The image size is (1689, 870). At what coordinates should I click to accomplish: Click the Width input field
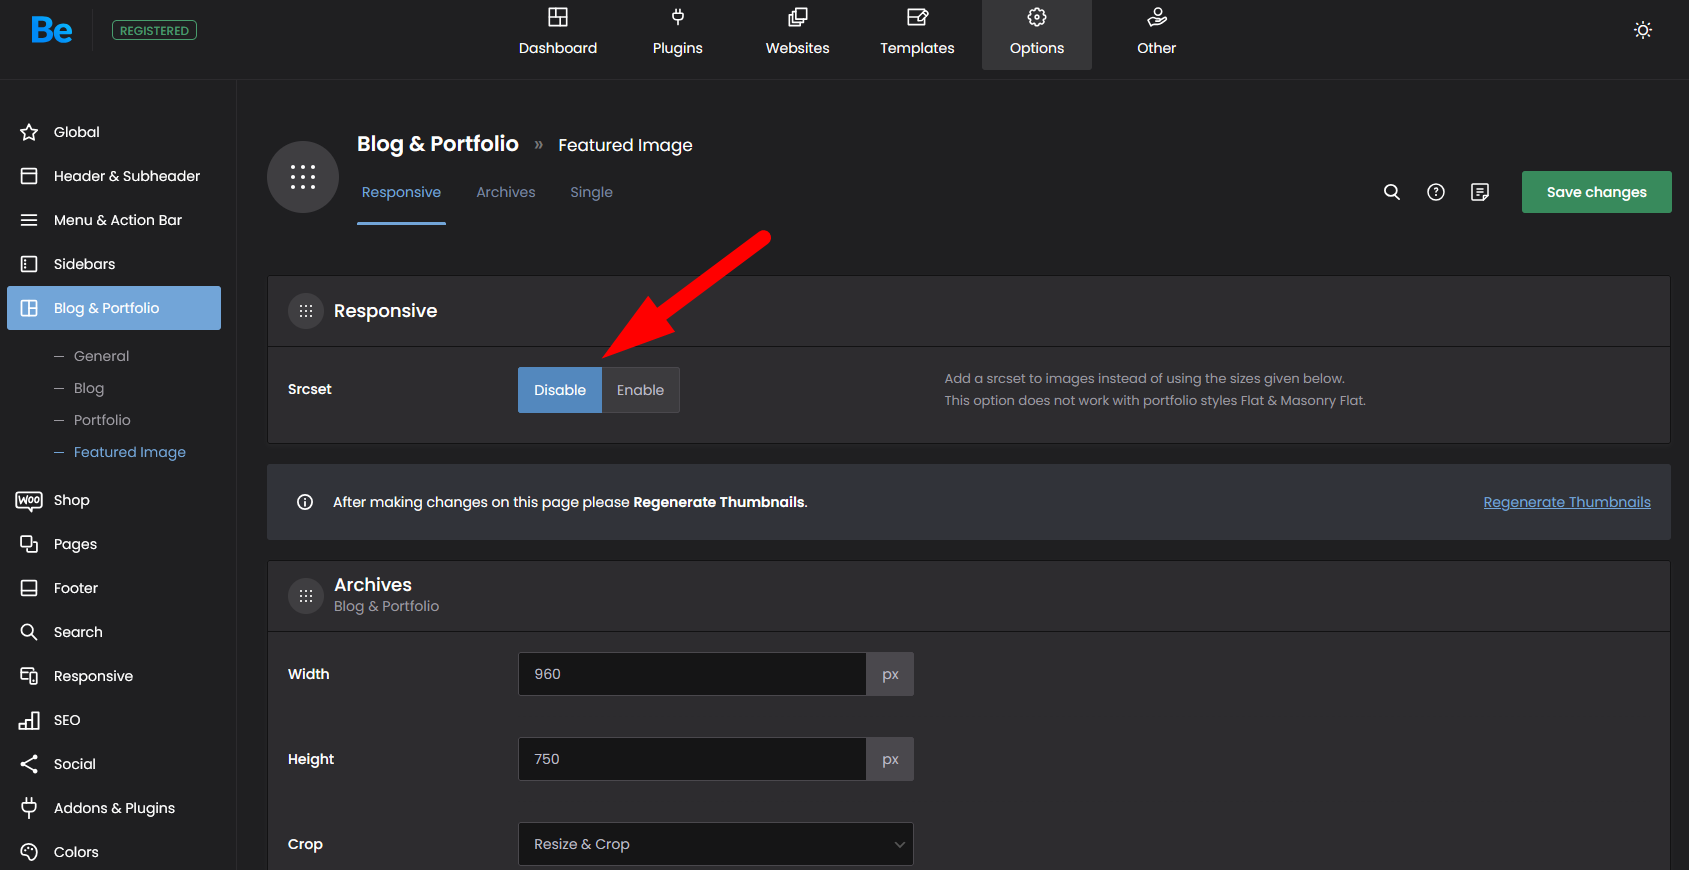pyautogui.click(x=692, y=674)
